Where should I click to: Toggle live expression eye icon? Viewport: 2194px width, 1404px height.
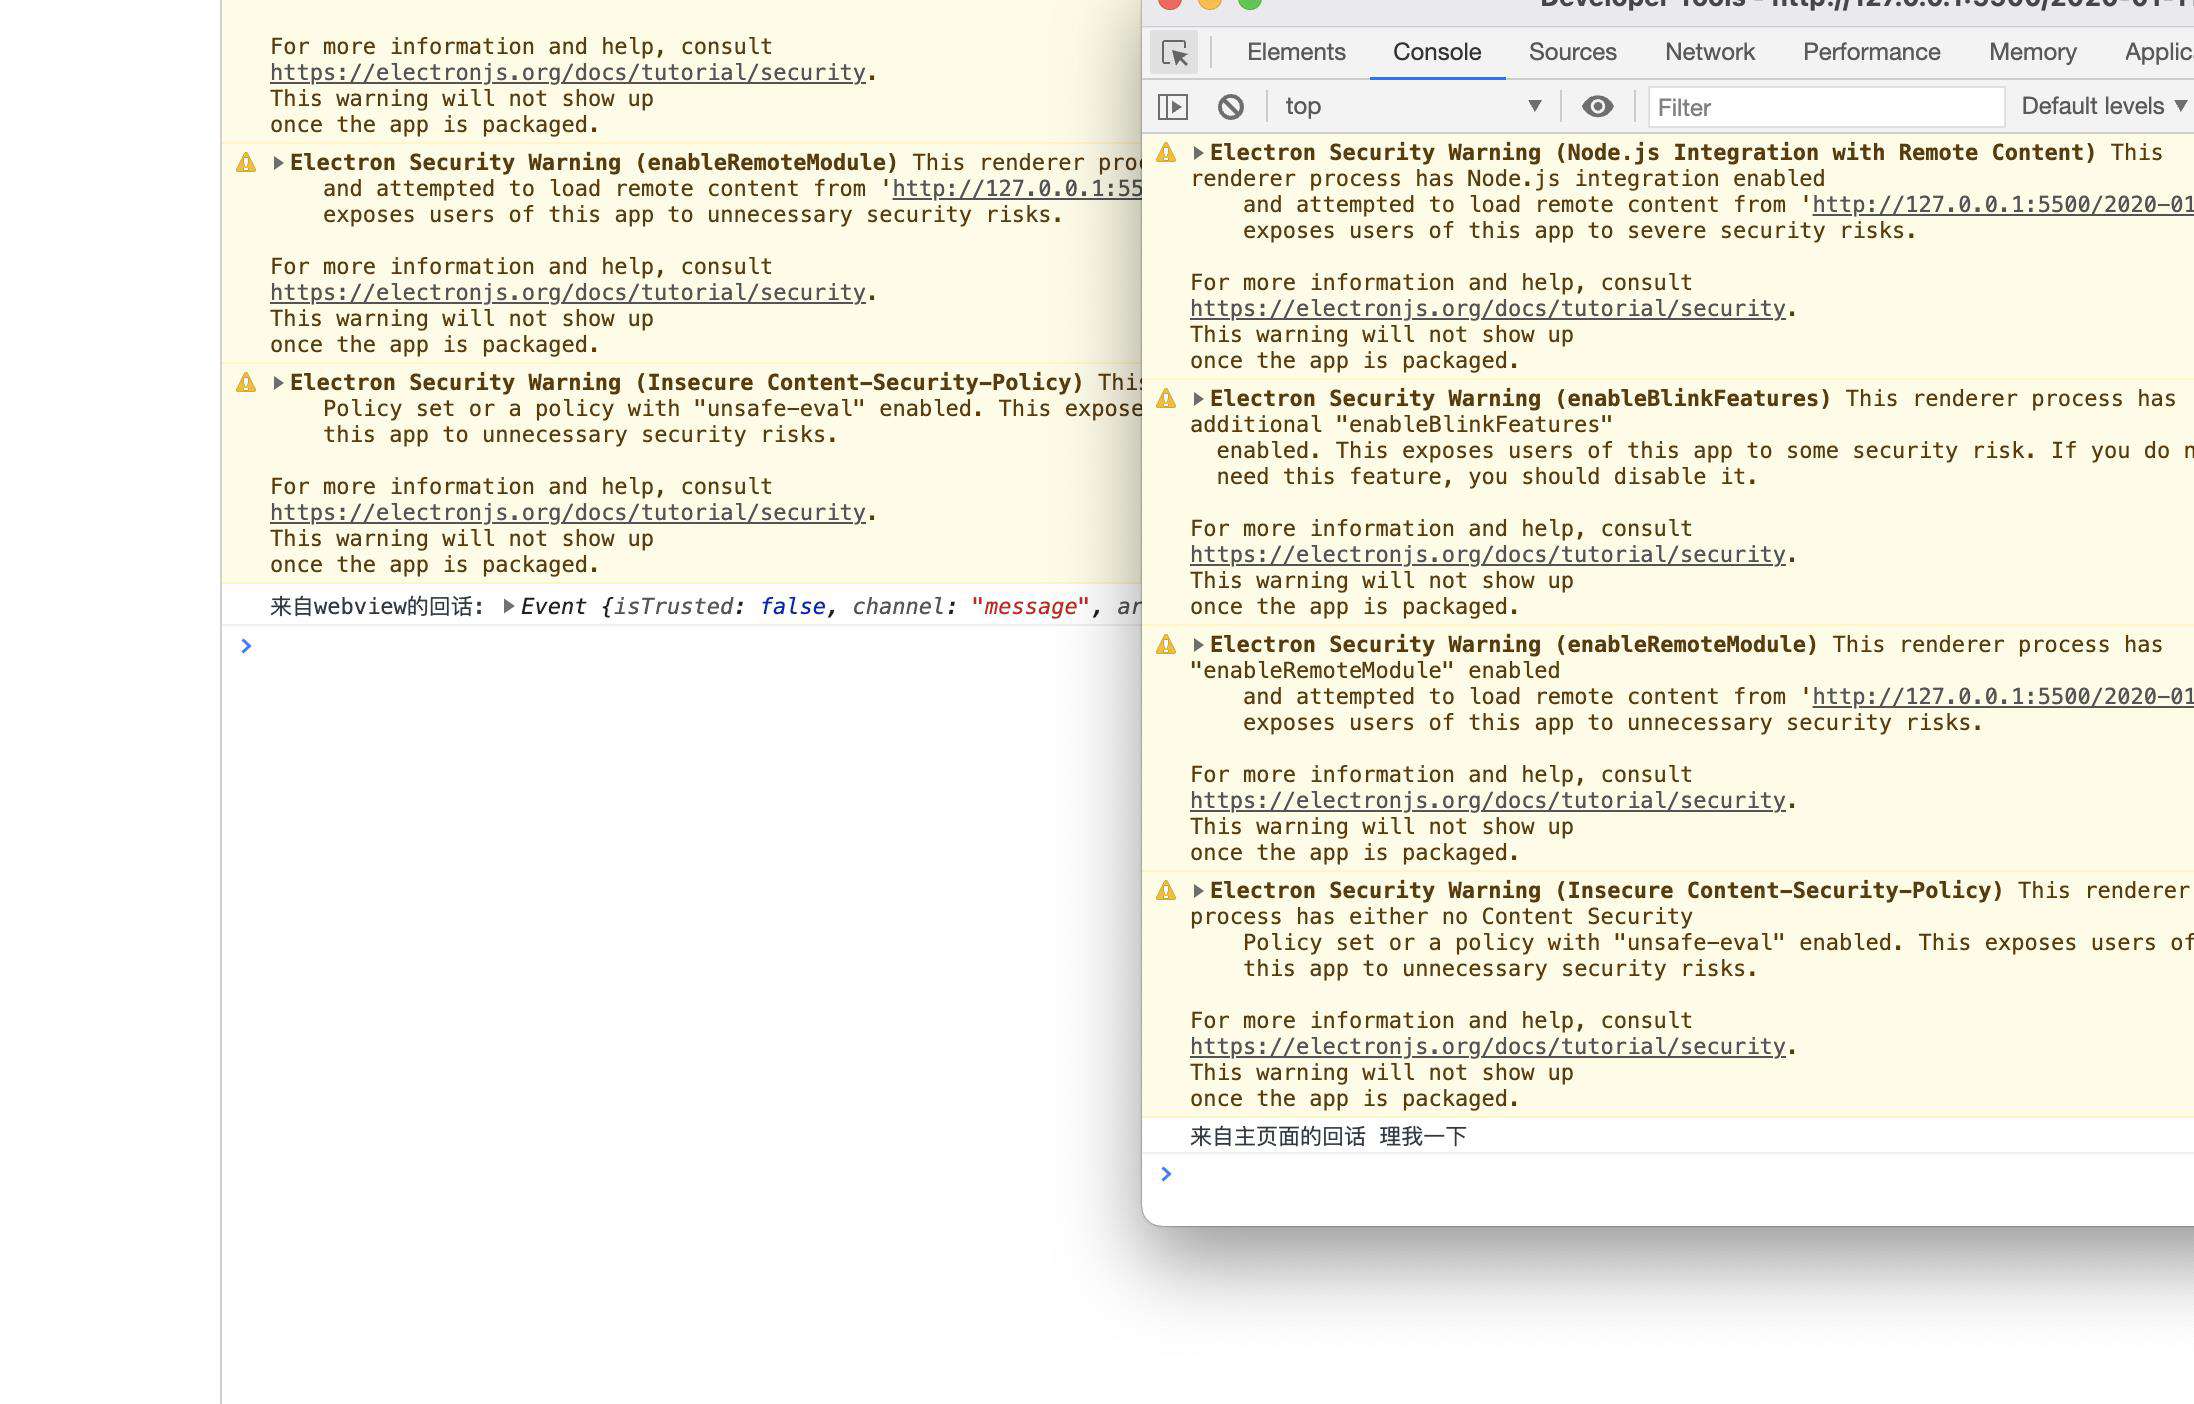(x=1598, y=106)
